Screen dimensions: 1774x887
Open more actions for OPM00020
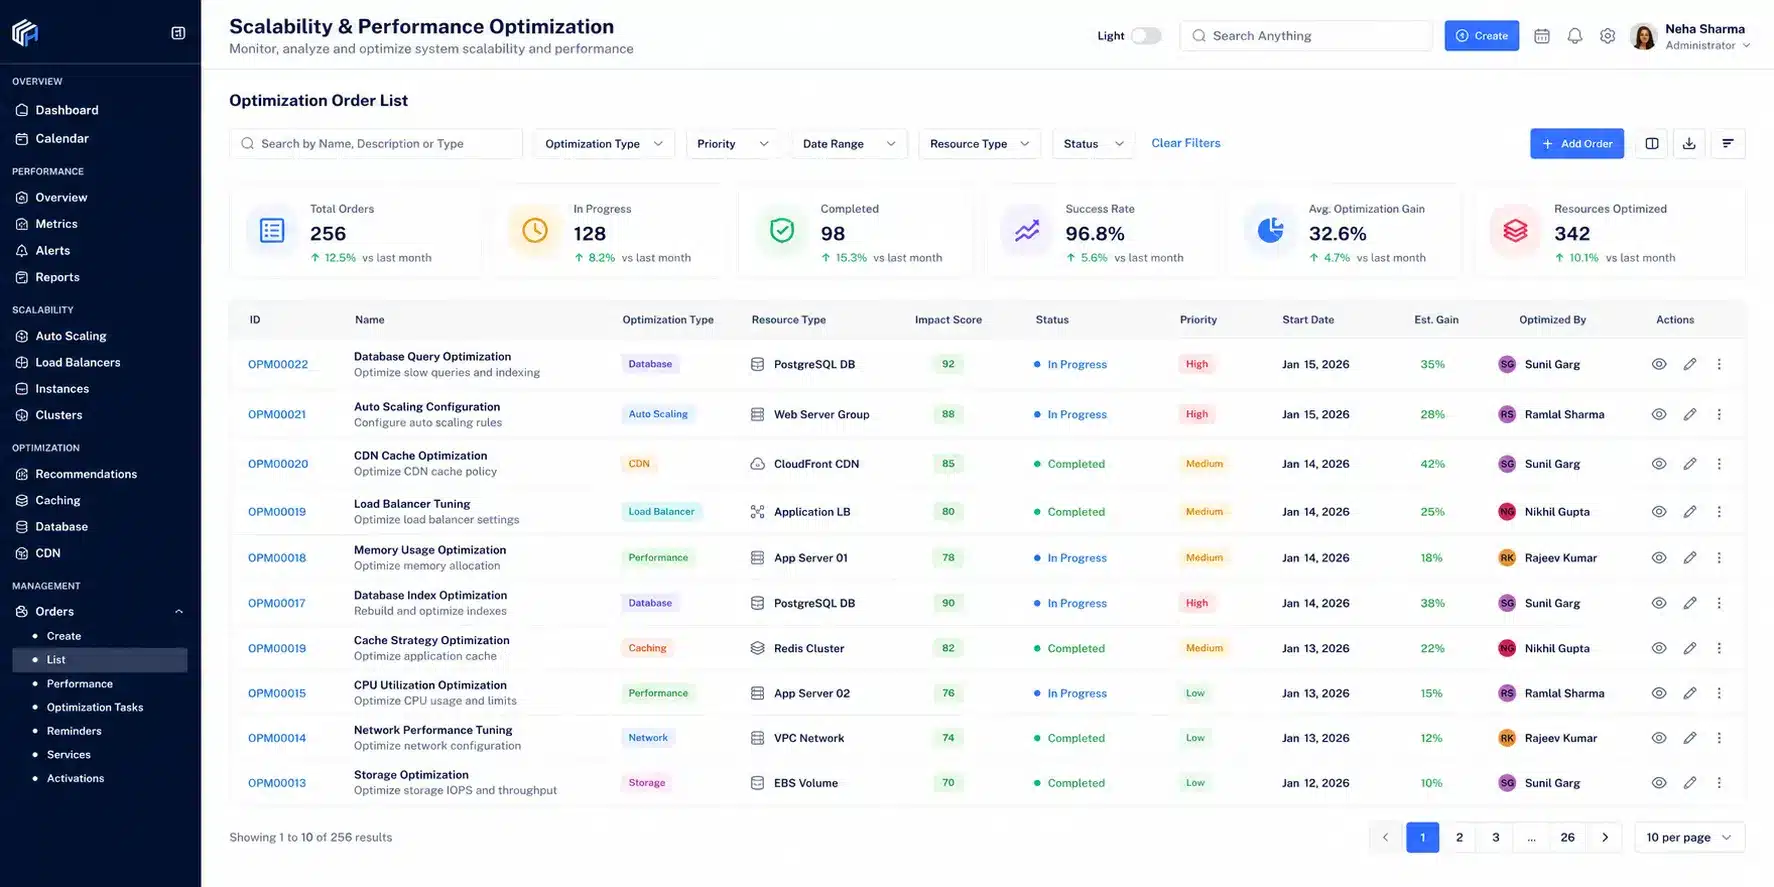(1719, 464)
